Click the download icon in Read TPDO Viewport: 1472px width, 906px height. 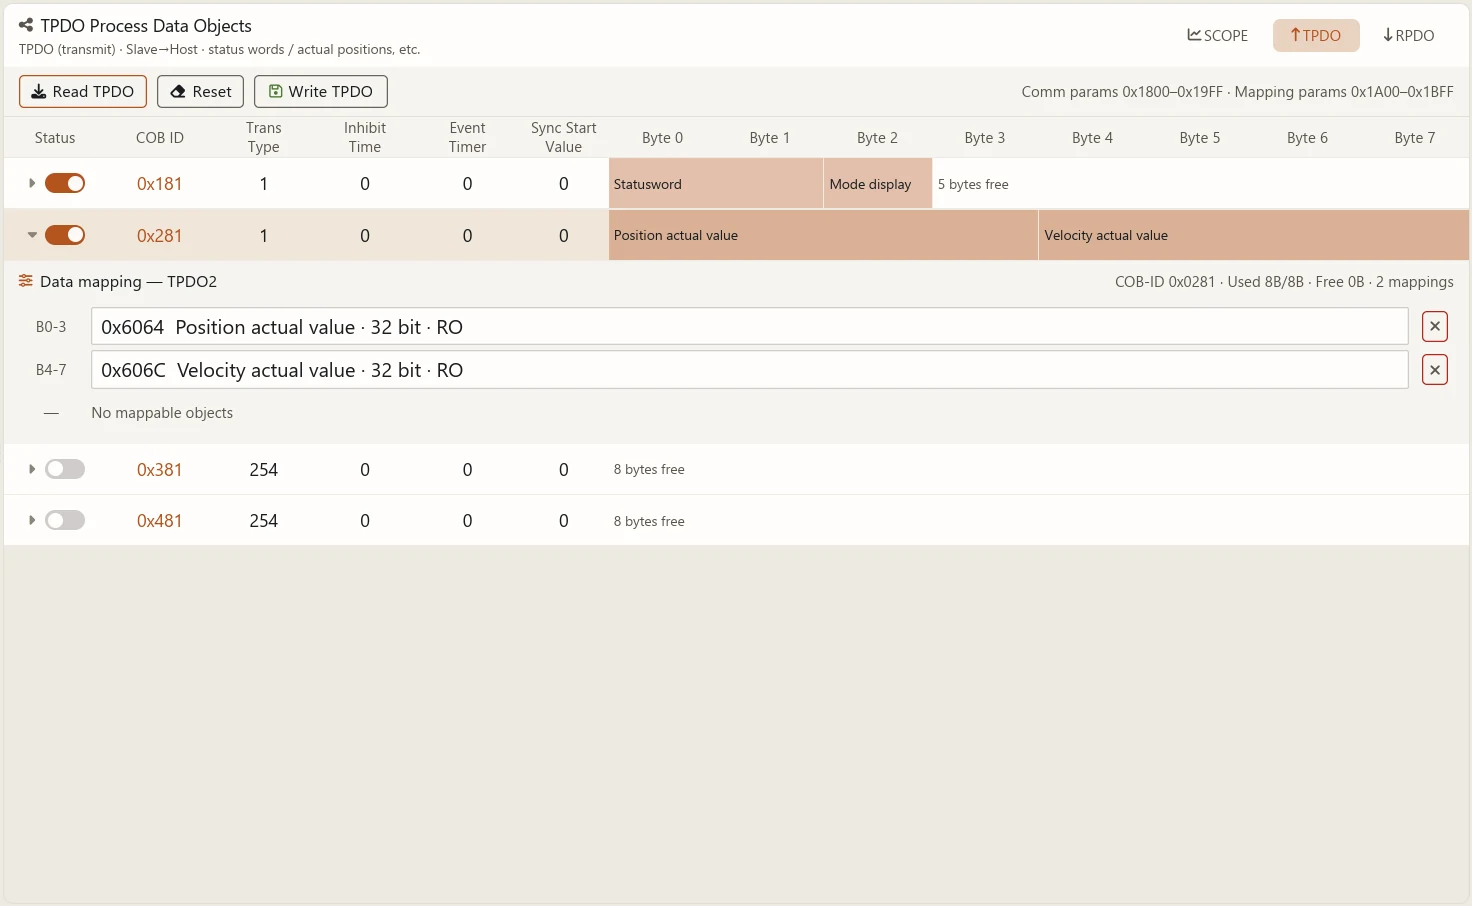39,91
